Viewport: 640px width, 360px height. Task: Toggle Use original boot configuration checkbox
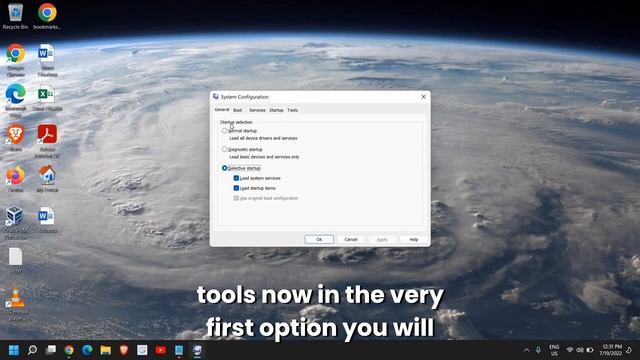point(236,198)
